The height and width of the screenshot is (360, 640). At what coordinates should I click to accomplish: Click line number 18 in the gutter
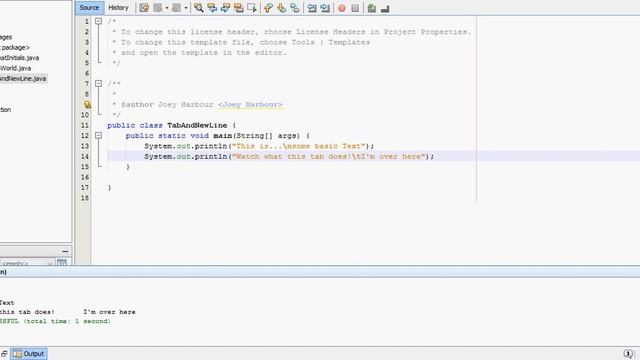pos(84,198)
